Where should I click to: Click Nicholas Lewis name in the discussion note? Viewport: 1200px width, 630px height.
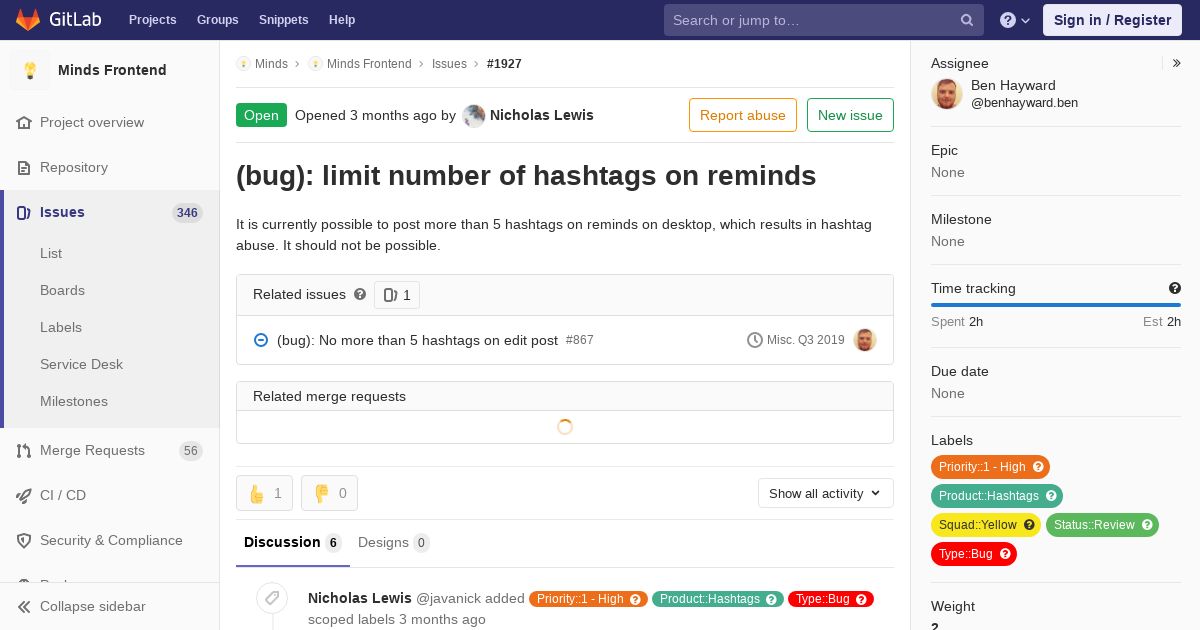coord(360,598)
